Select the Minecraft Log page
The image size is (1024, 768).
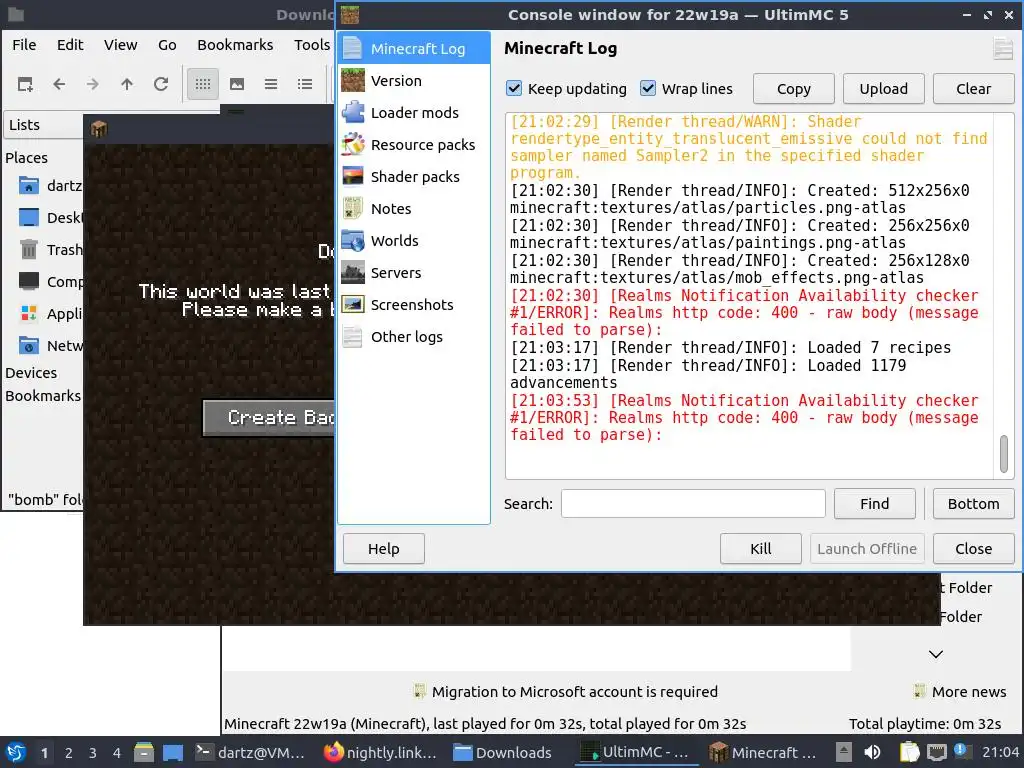click(413, 49)
